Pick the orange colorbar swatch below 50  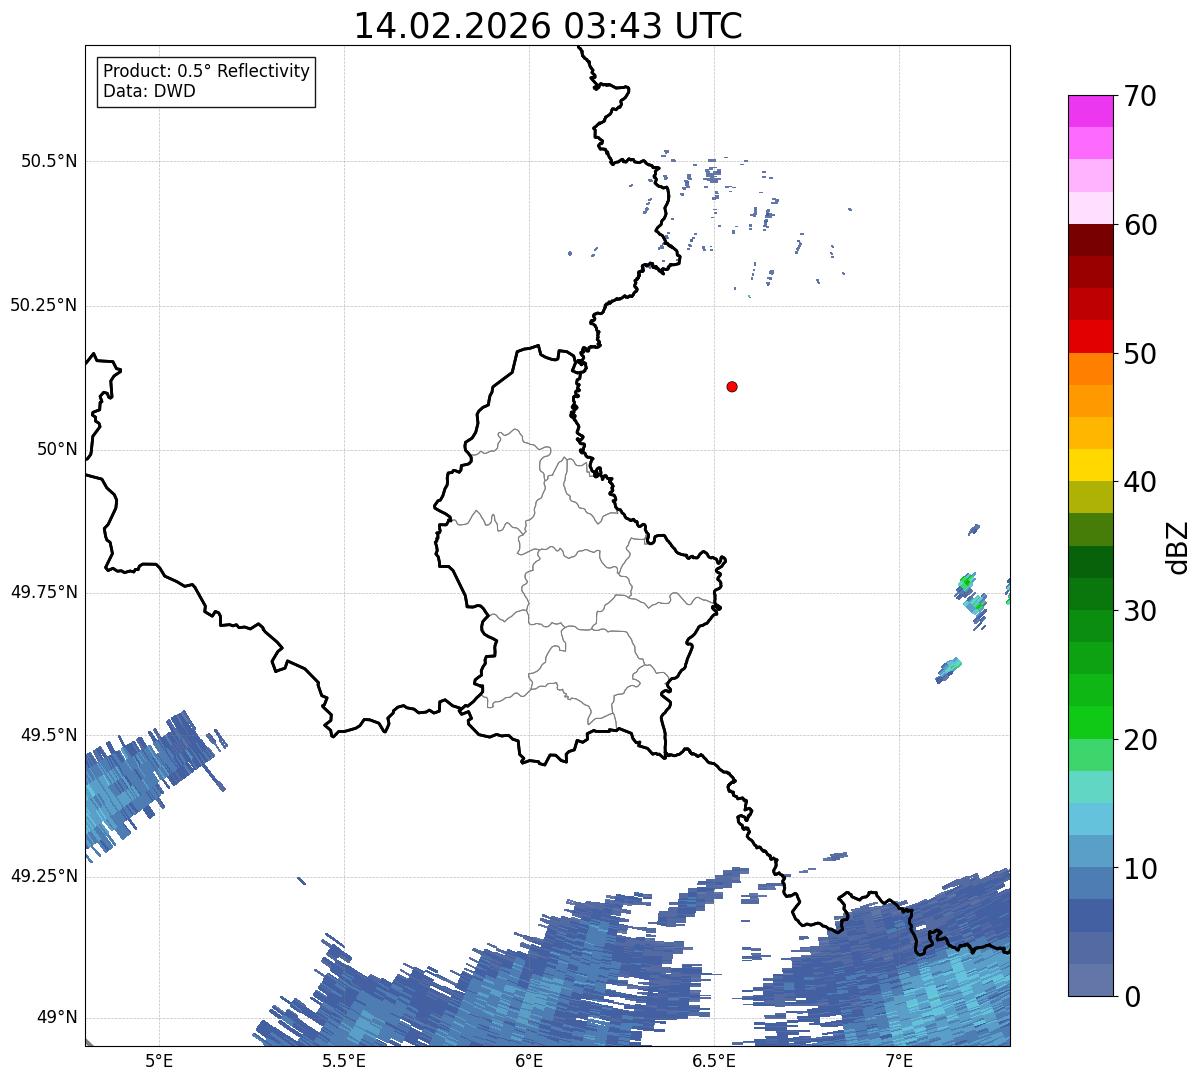point(1090,369)
